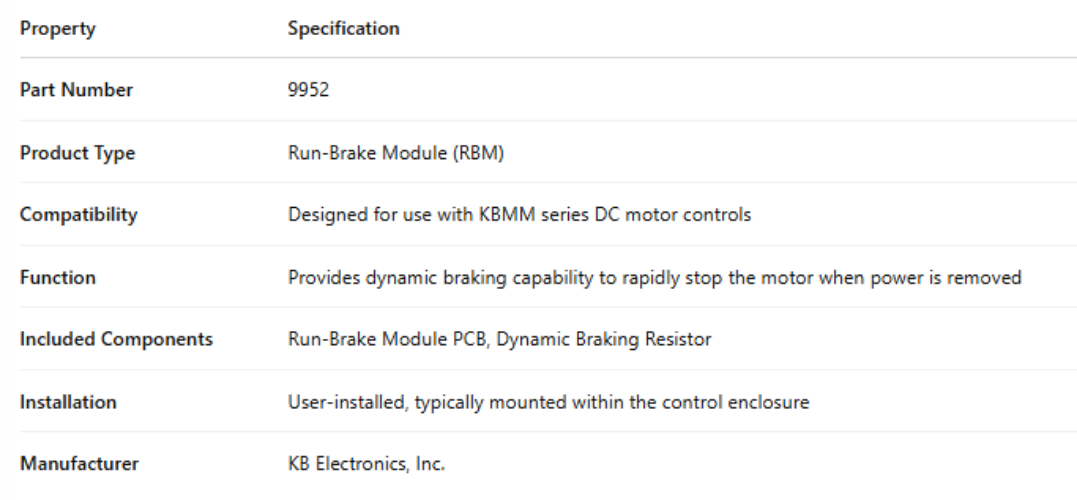Select the Function row label
Image resolution: width=1077 pixels, height=500 pixels.
pyautogui.click(x=57, y=277)
